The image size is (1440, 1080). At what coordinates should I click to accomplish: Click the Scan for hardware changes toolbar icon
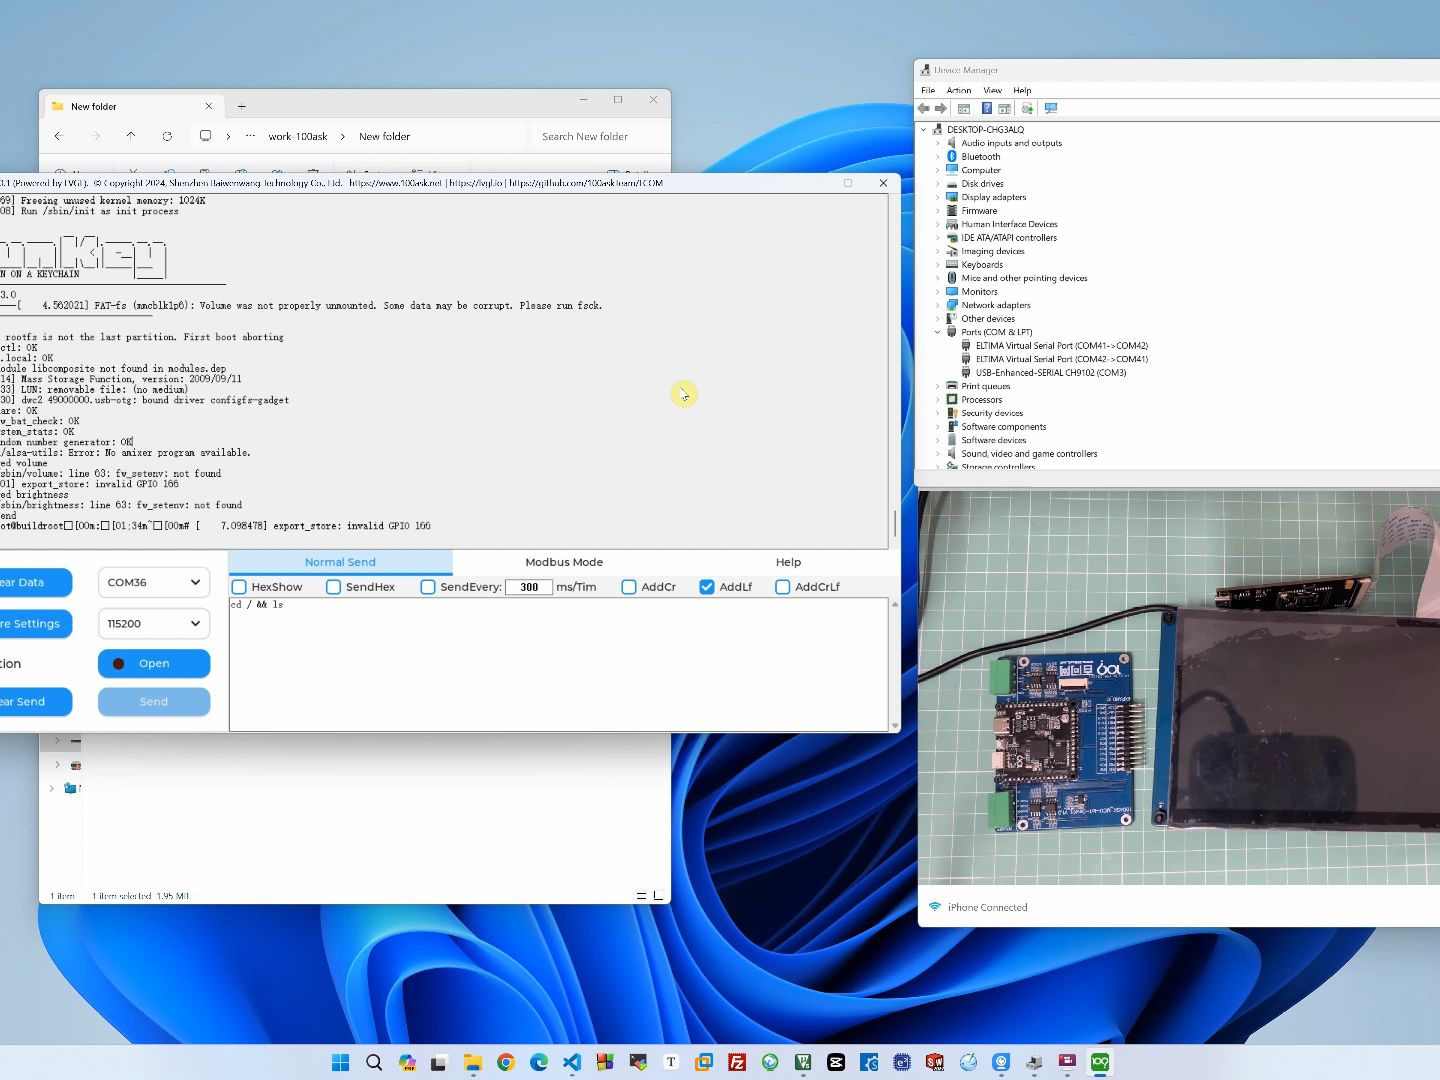click(x=1027, y=108)
